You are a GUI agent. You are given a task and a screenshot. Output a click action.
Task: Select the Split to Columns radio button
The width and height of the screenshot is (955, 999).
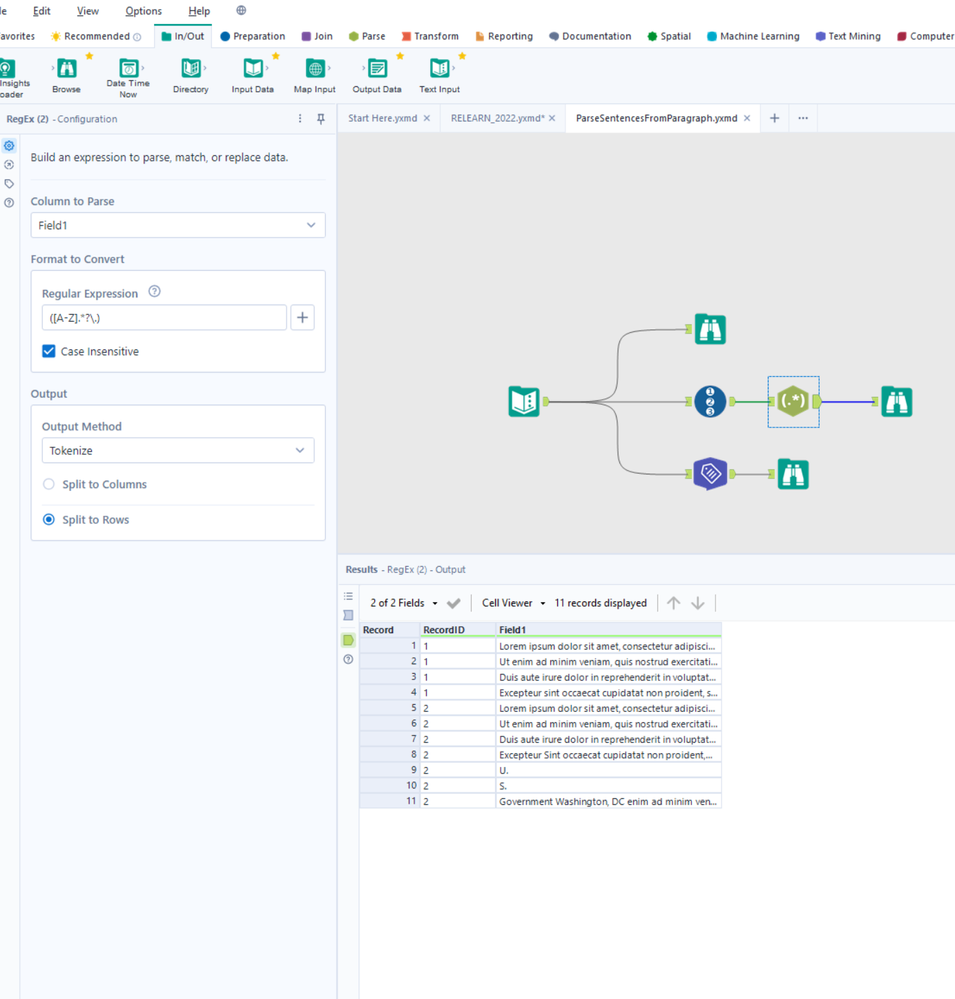(48, 484)
